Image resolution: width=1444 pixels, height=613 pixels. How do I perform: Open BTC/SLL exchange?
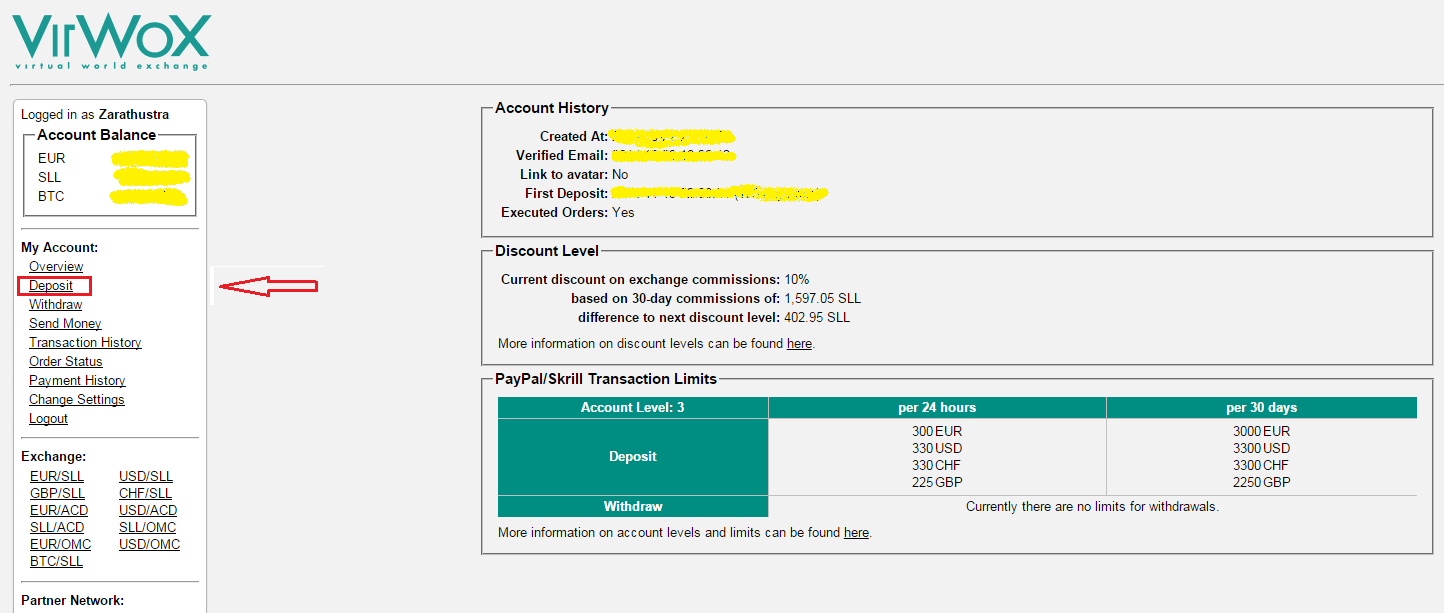pyautogui.click(x=56, y=561)
